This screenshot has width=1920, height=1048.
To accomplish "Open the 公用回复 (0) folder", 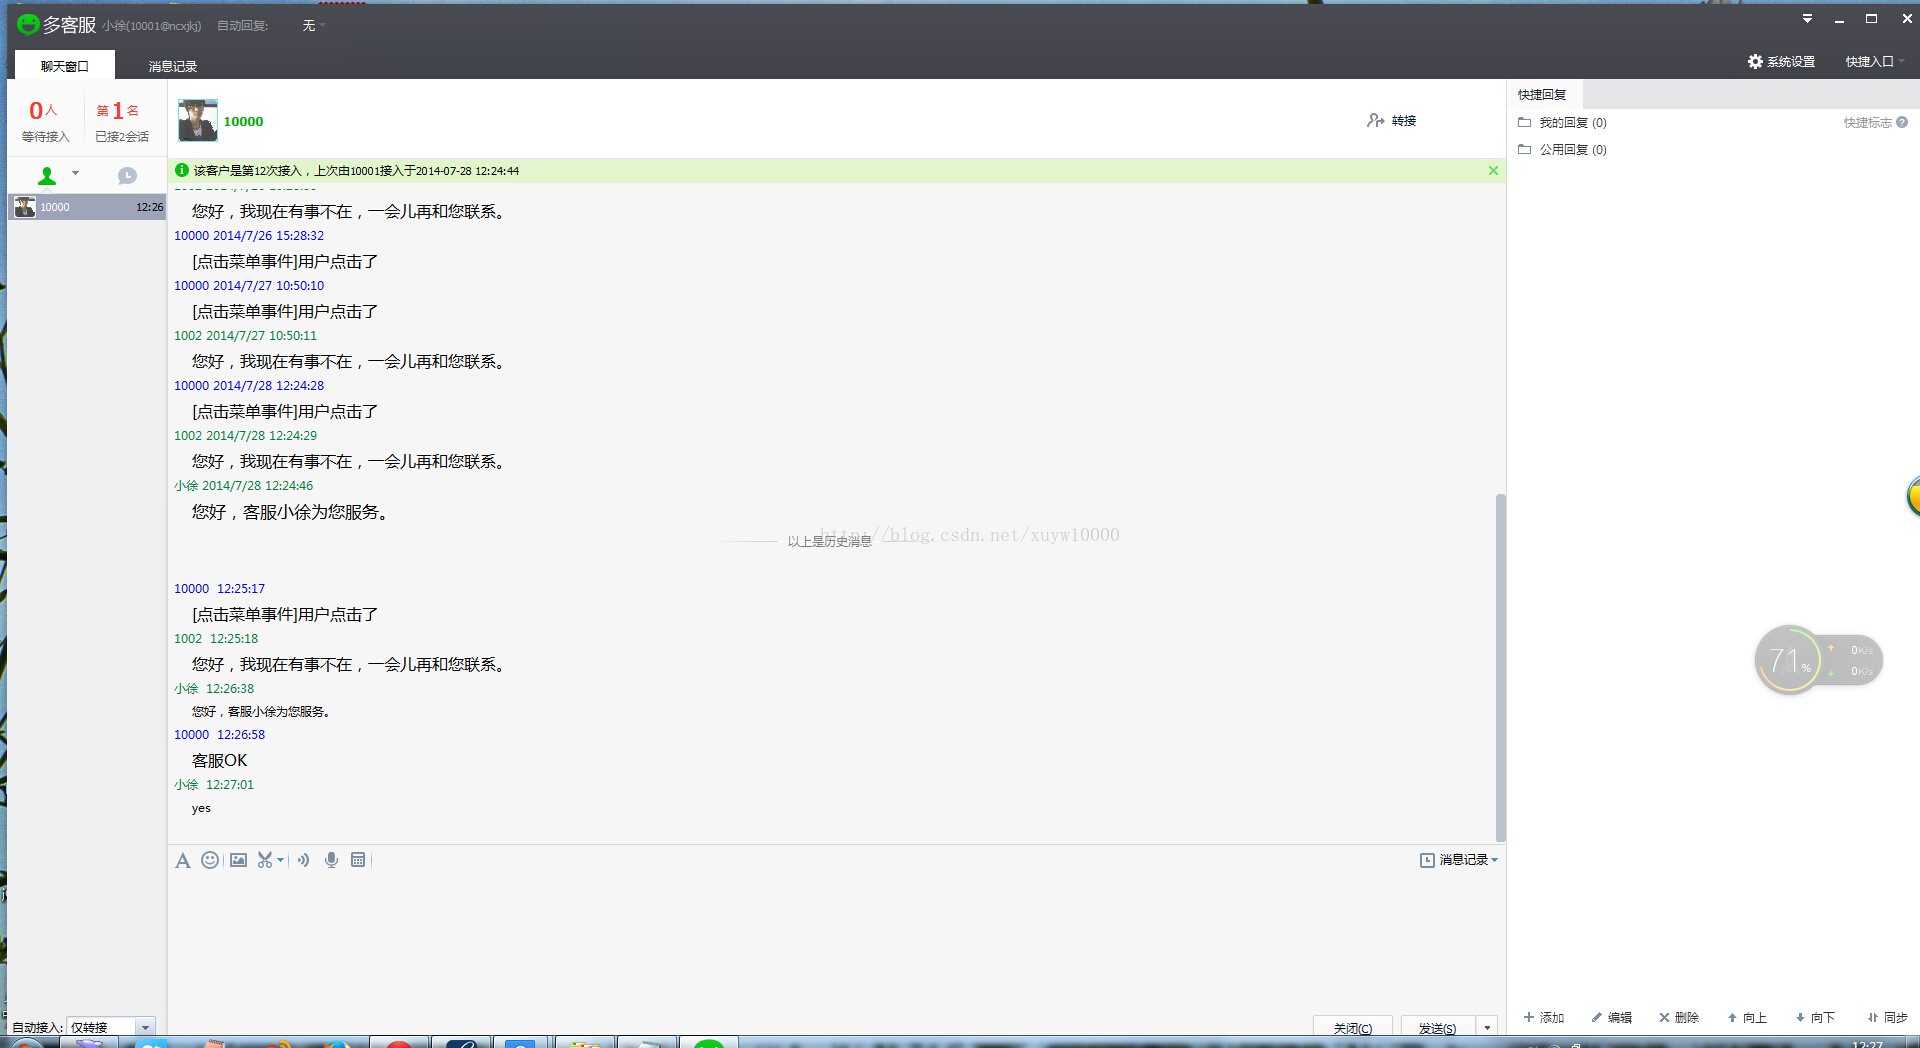I will (1573, 150).
